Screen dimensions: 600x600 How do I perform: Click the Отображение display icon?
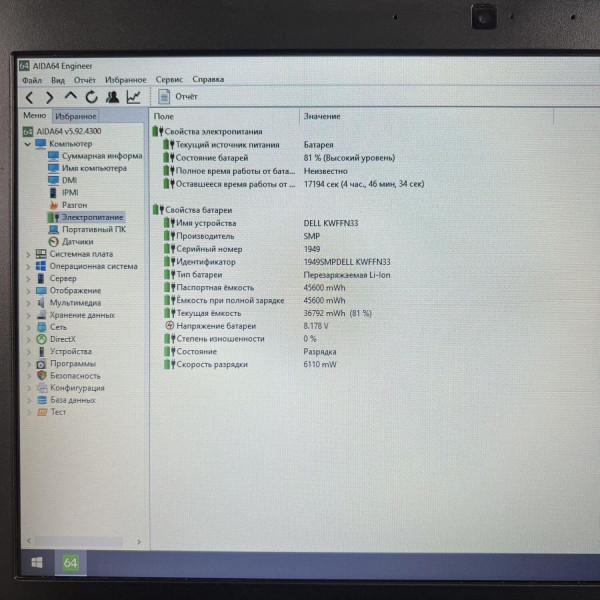coord(41,291)
